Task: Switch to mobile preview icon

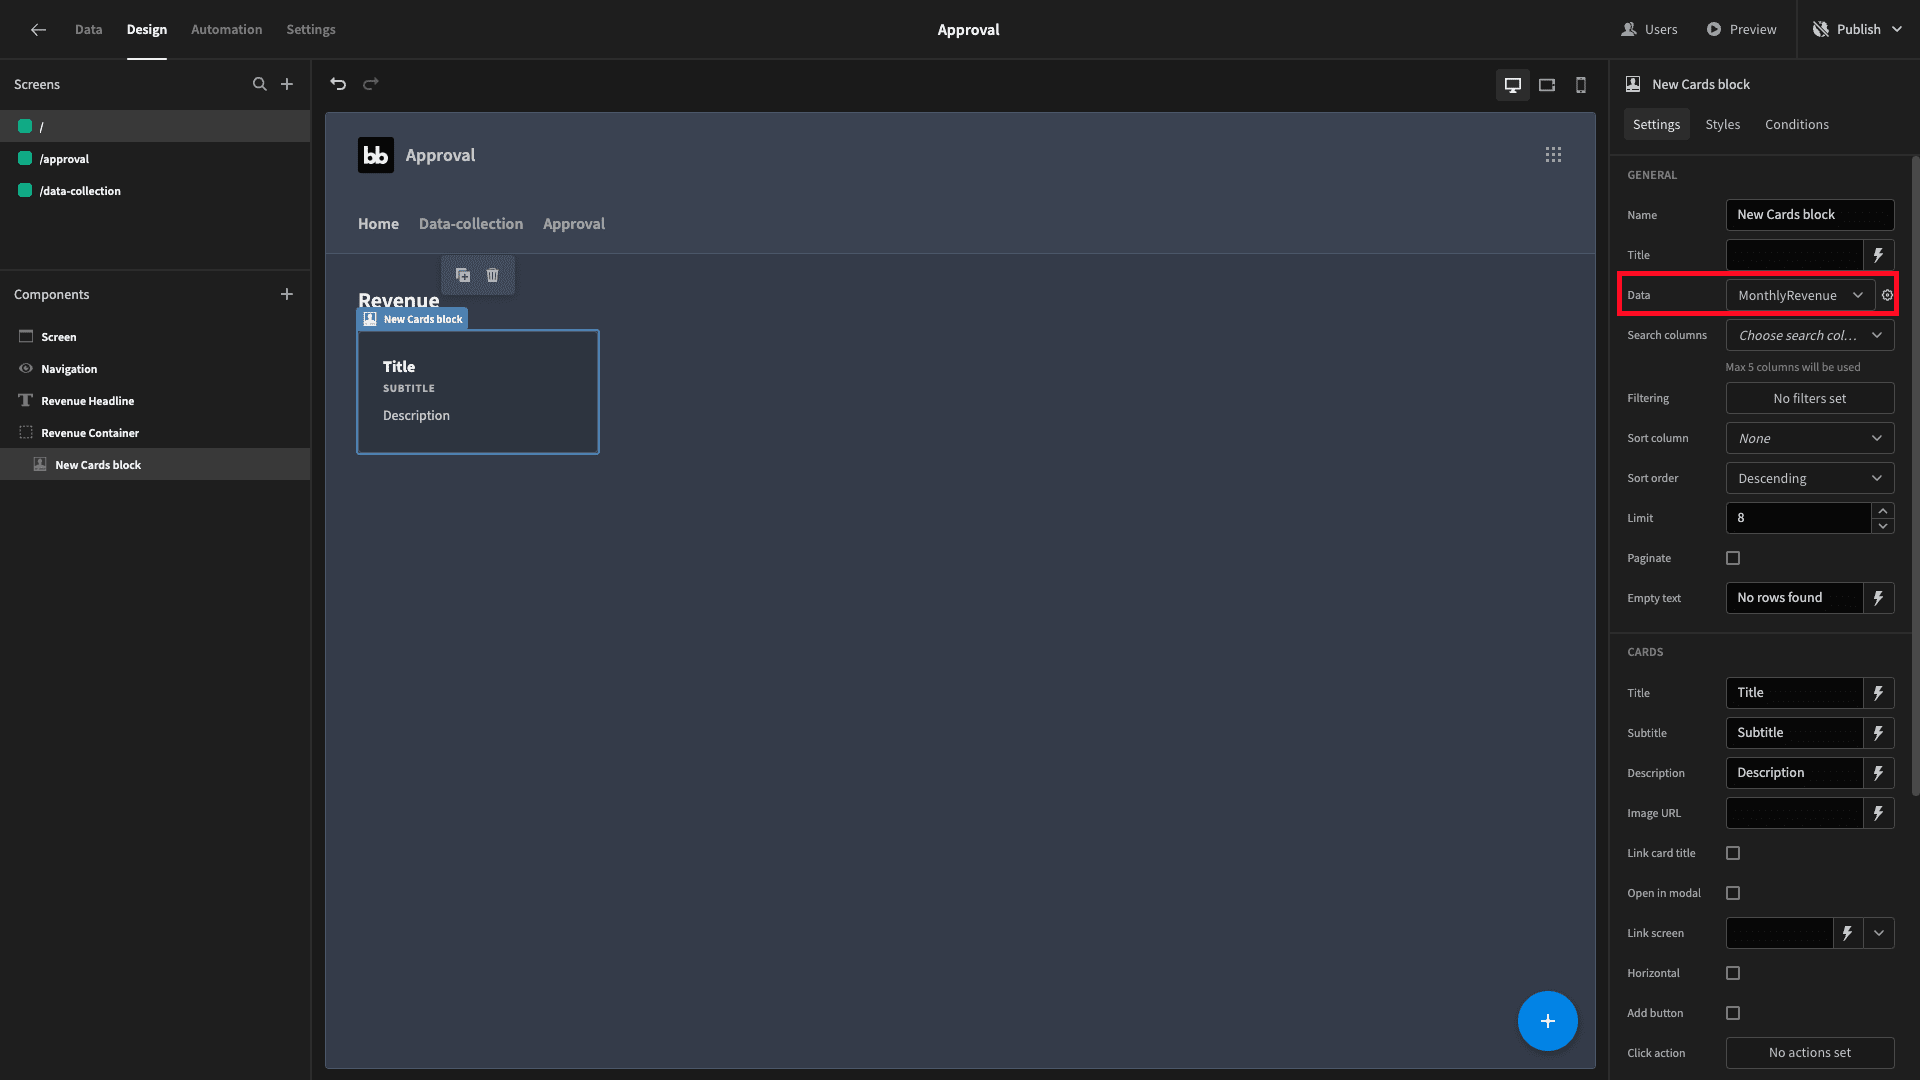Action: [1581, 85]
